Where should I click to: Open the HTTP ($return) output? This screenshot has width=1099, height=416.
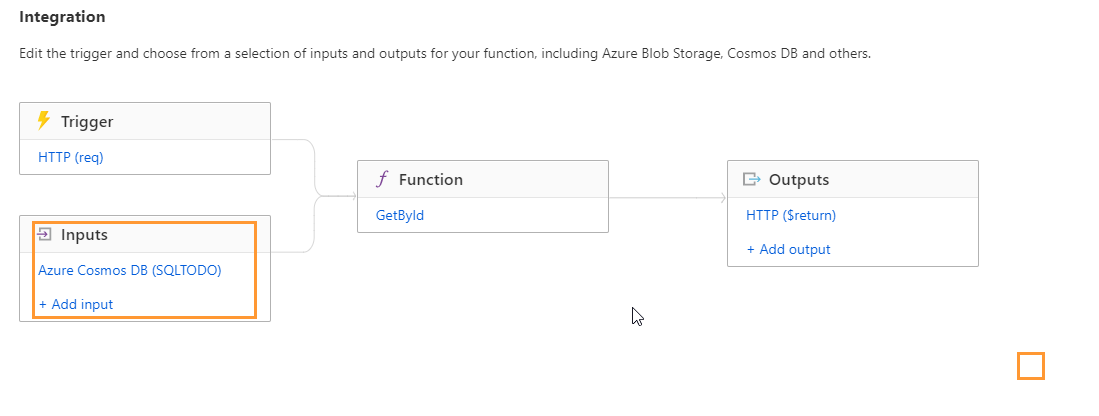791,215
